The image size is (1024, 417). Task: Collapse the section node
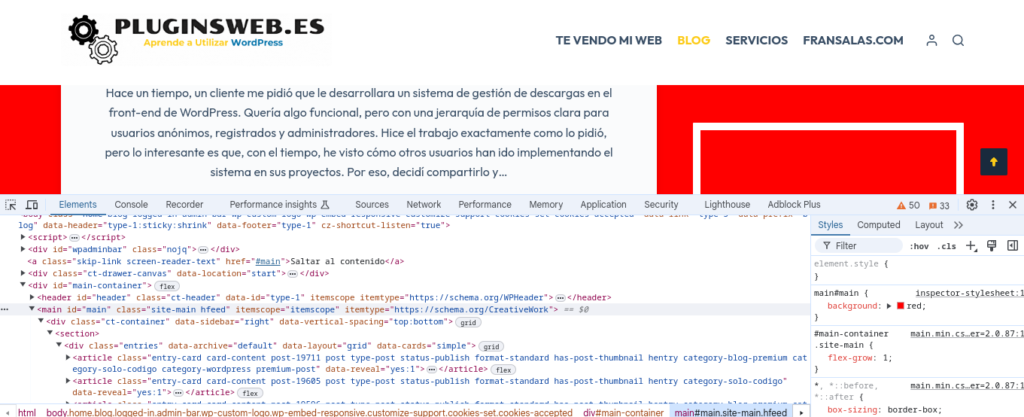50,333
